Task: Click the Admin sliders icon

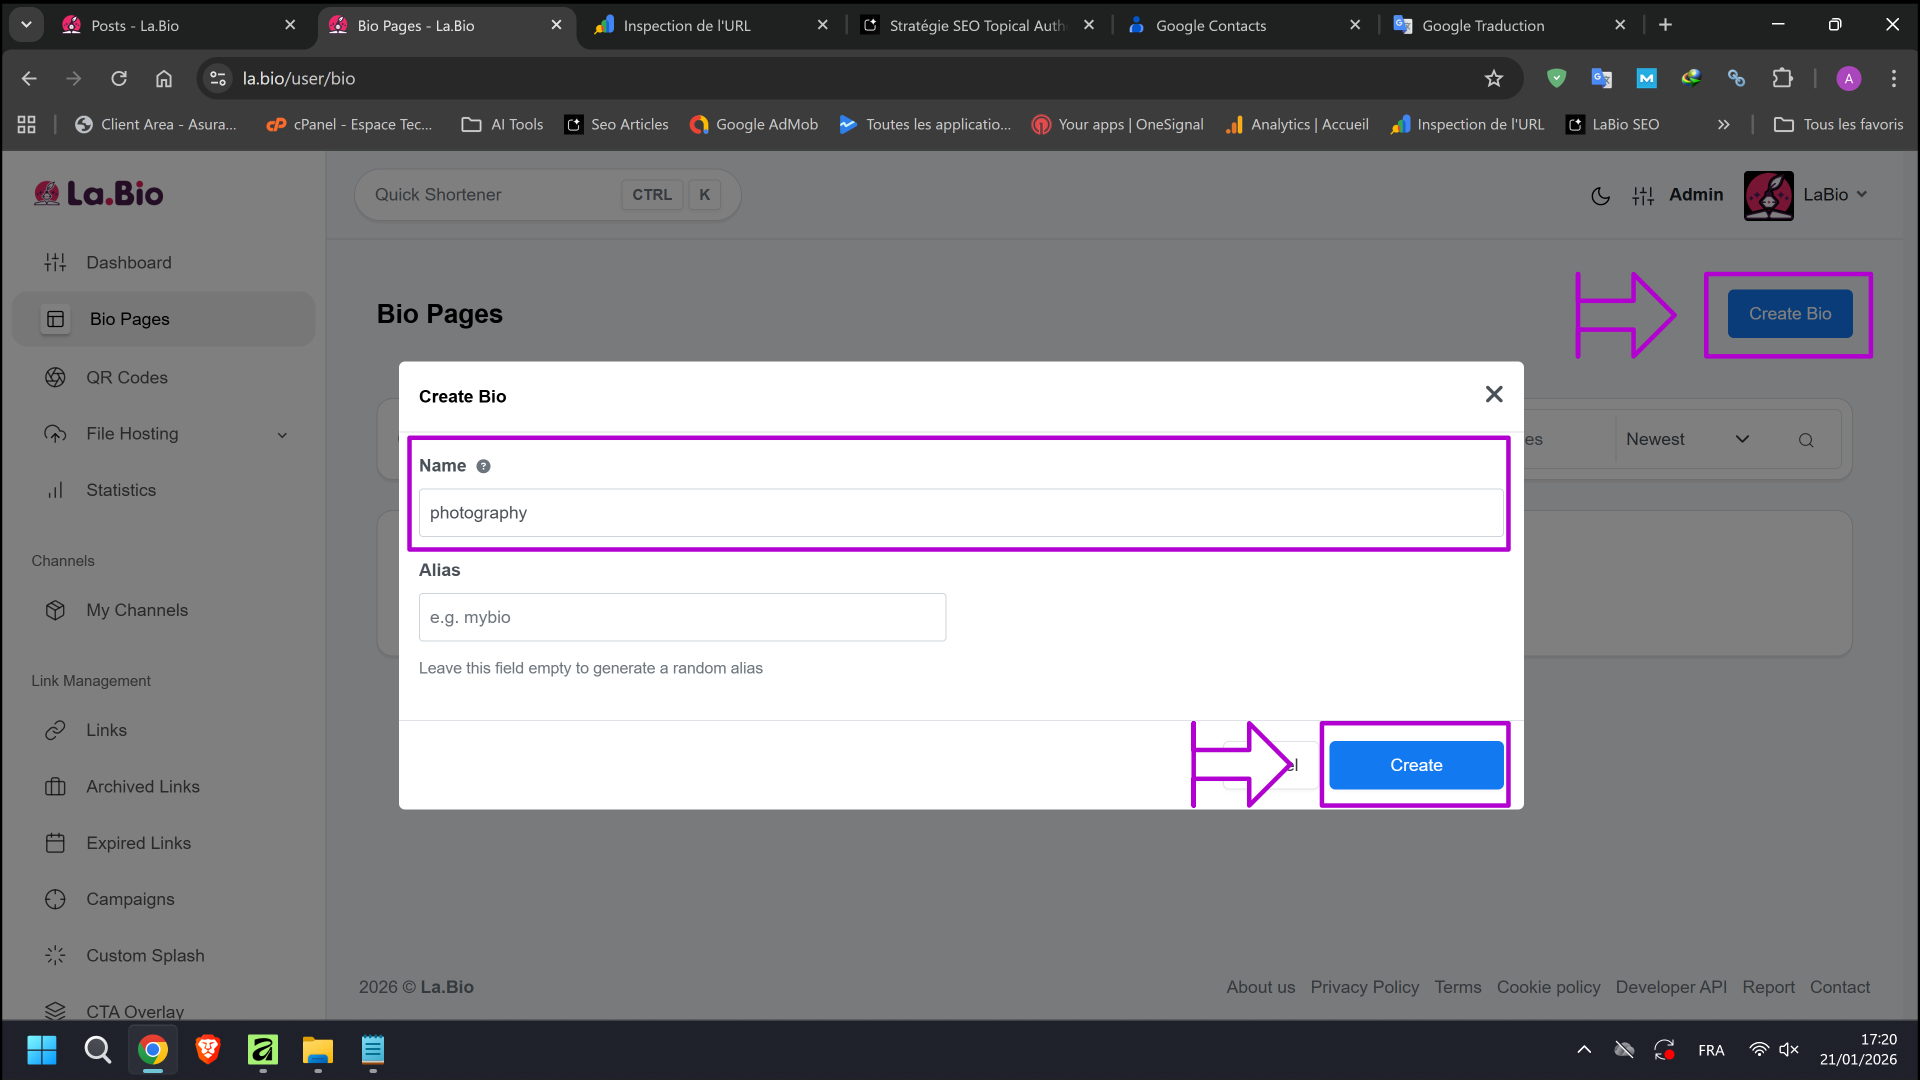Action: pyautogui.click(x=1643, y=196)
